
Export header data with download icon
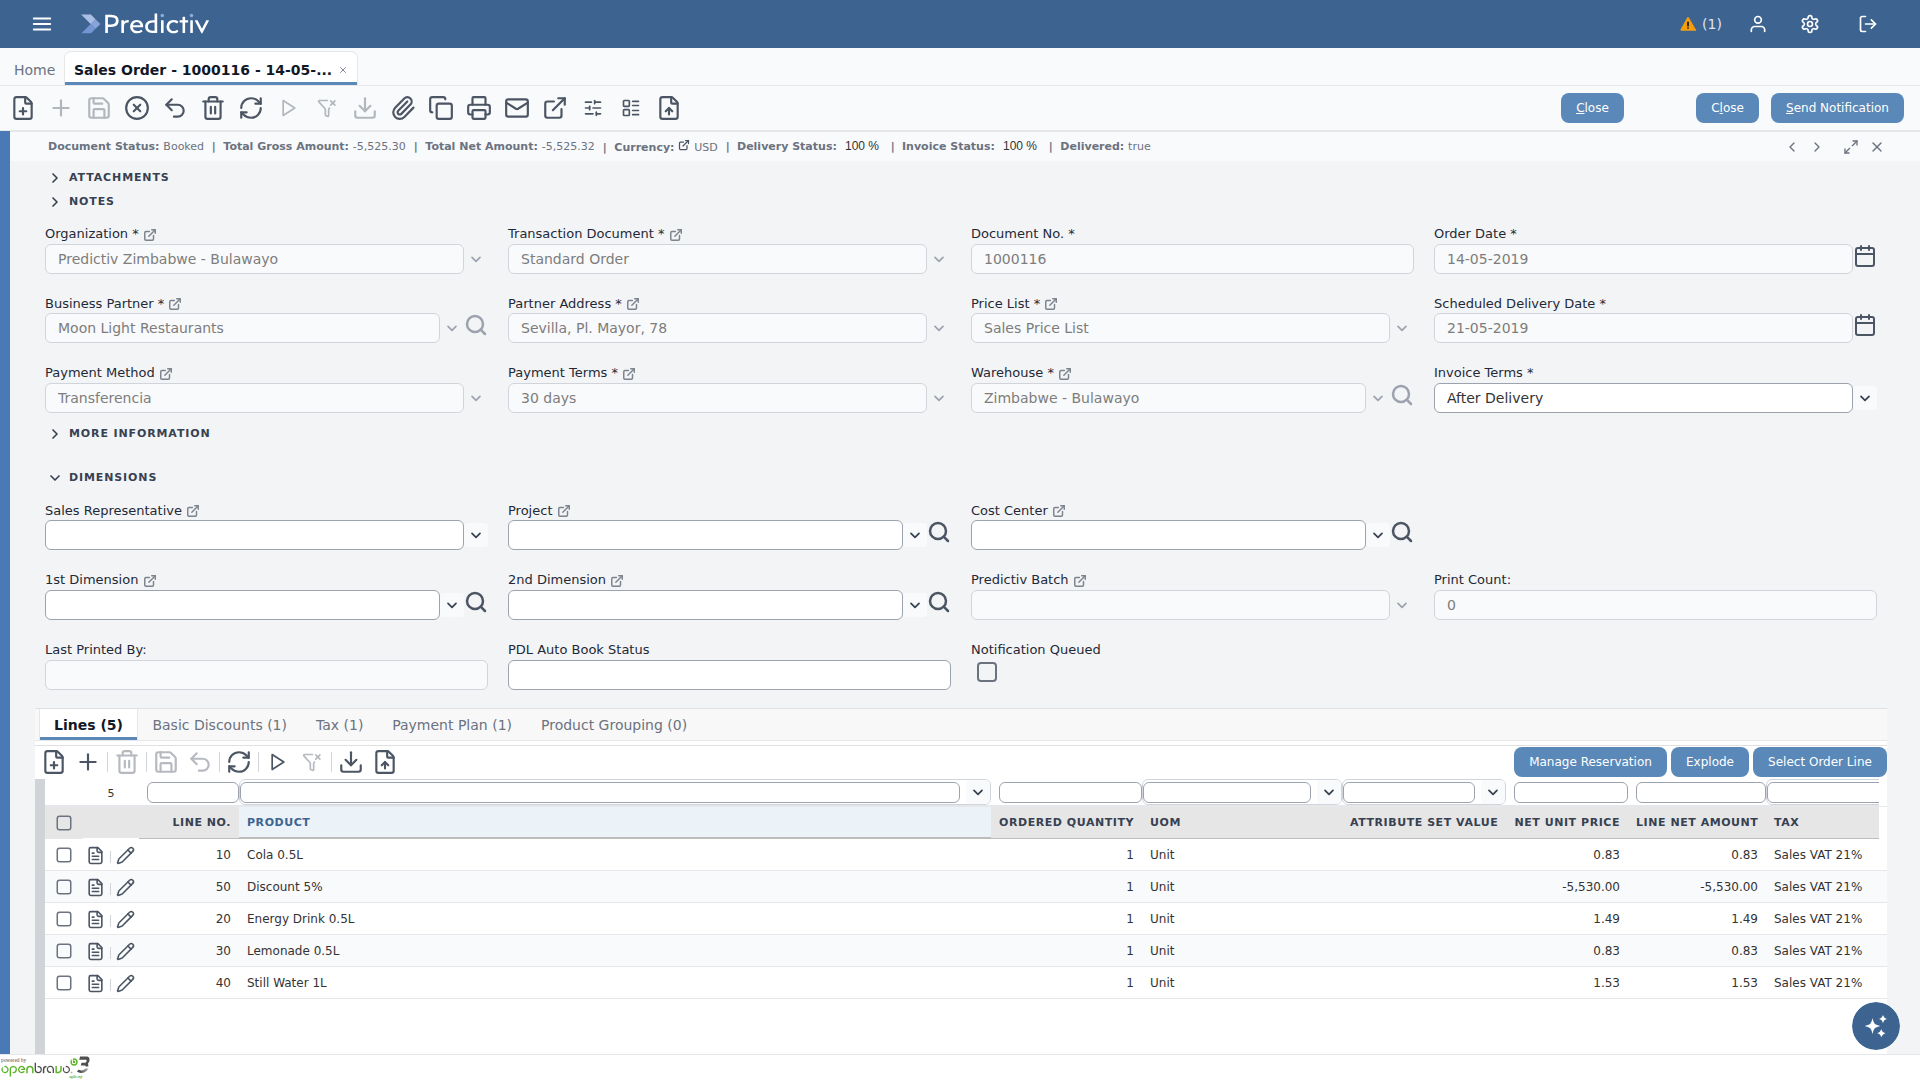(365, 108)
